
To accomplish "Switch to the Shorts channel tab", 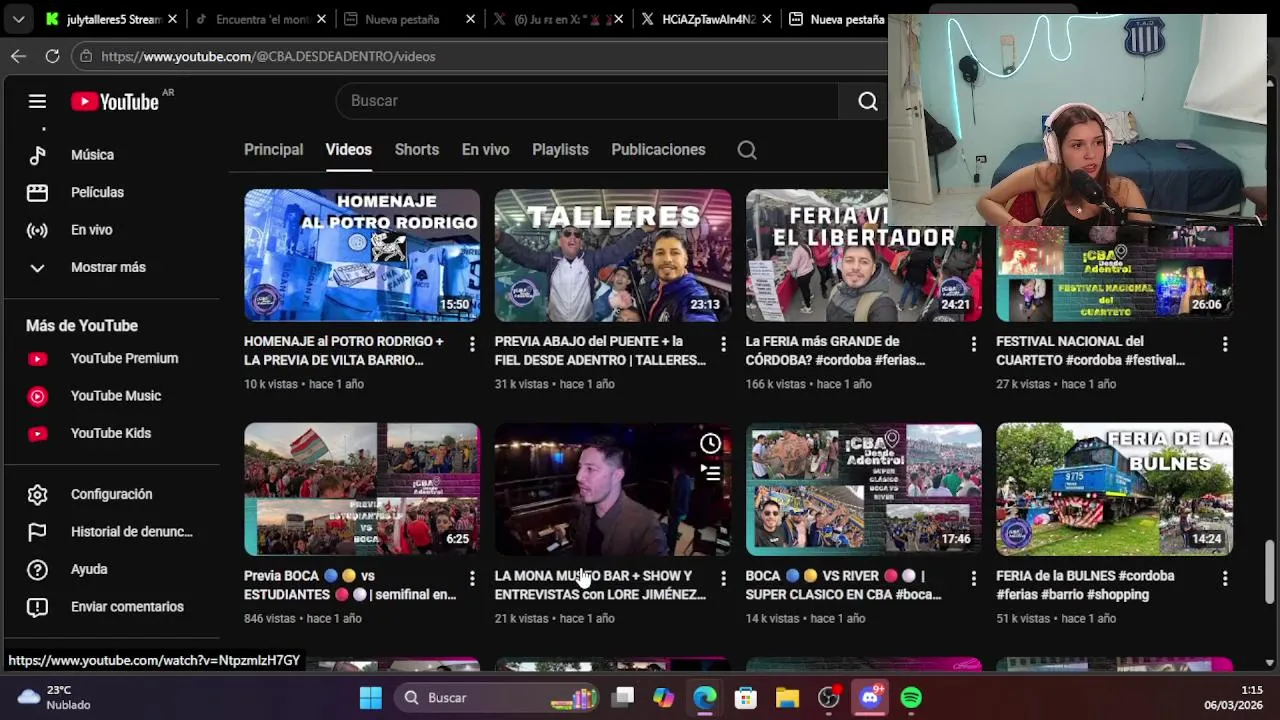I will pos(417,150).
